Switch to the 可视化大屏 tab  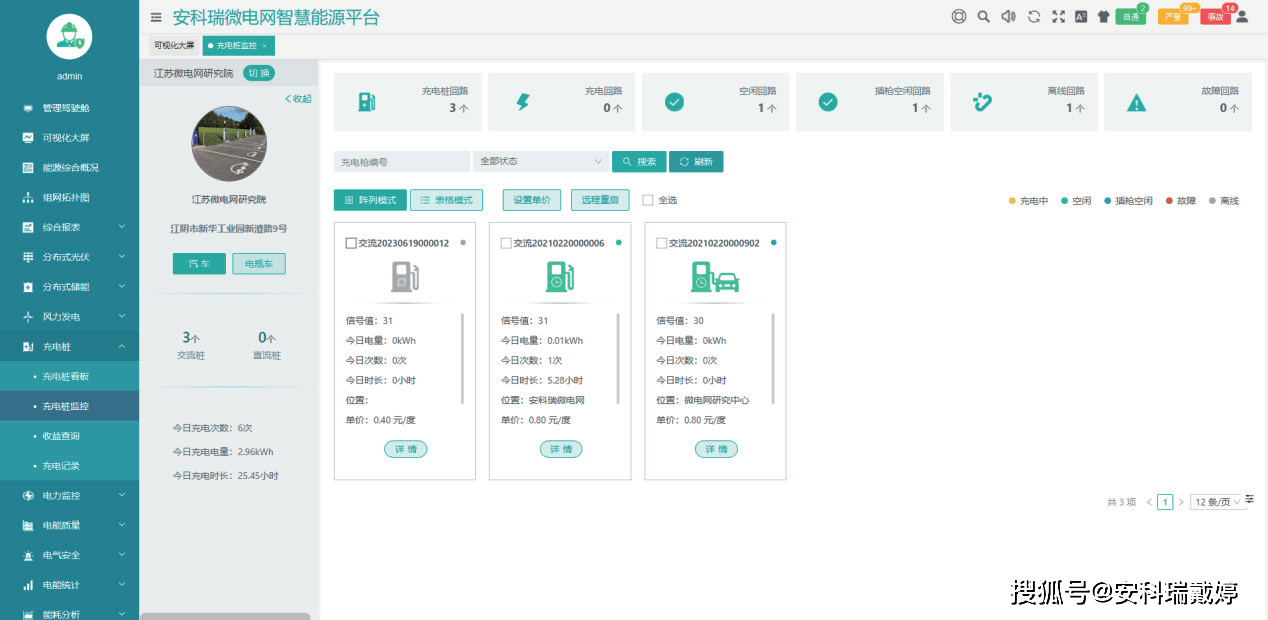[x=174, y=46]
